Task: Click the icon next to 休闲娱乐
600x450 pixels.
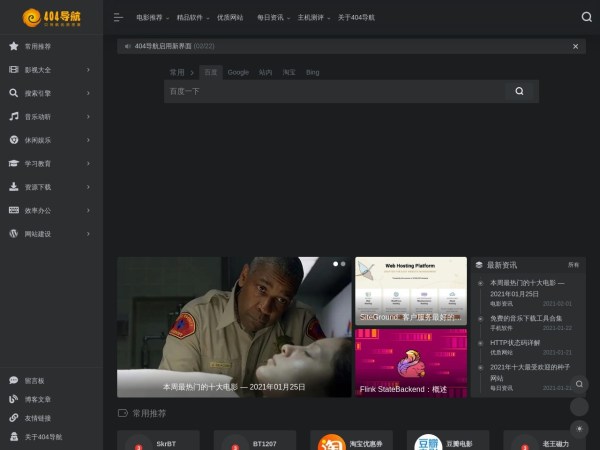Action: (14, 140)
